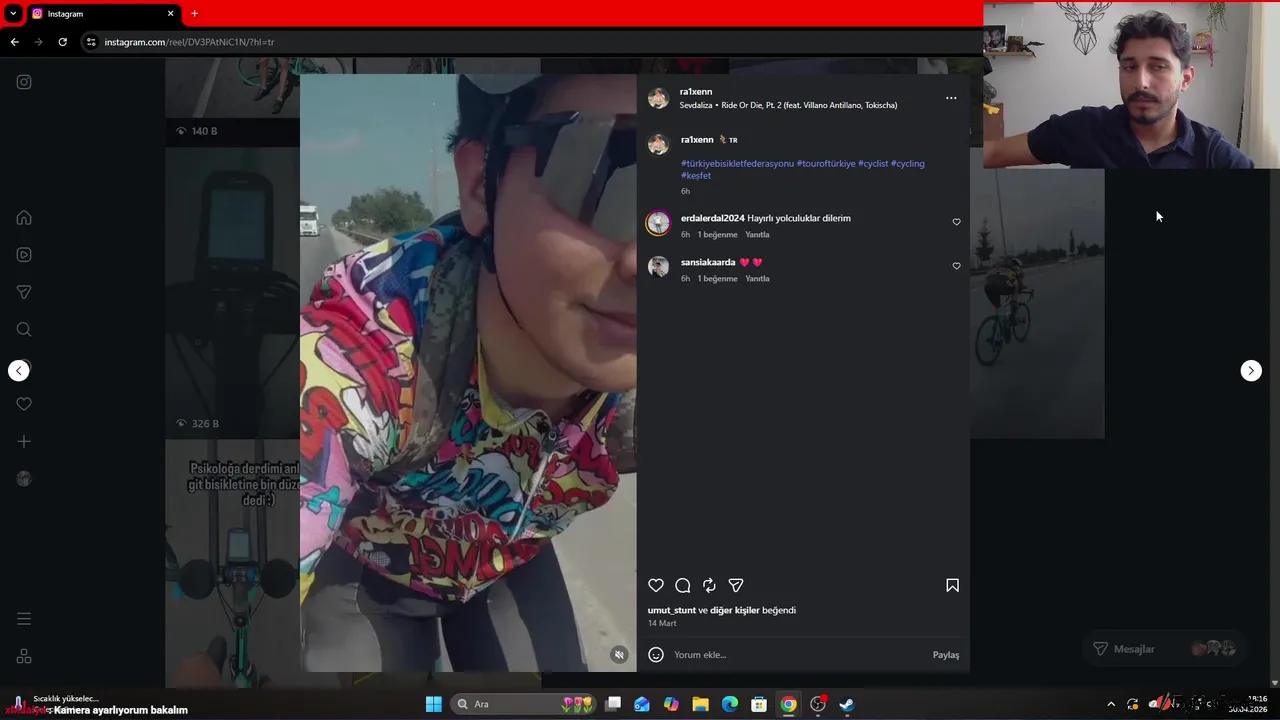Open the emoji picker in the comment box

tap(656, 655)
